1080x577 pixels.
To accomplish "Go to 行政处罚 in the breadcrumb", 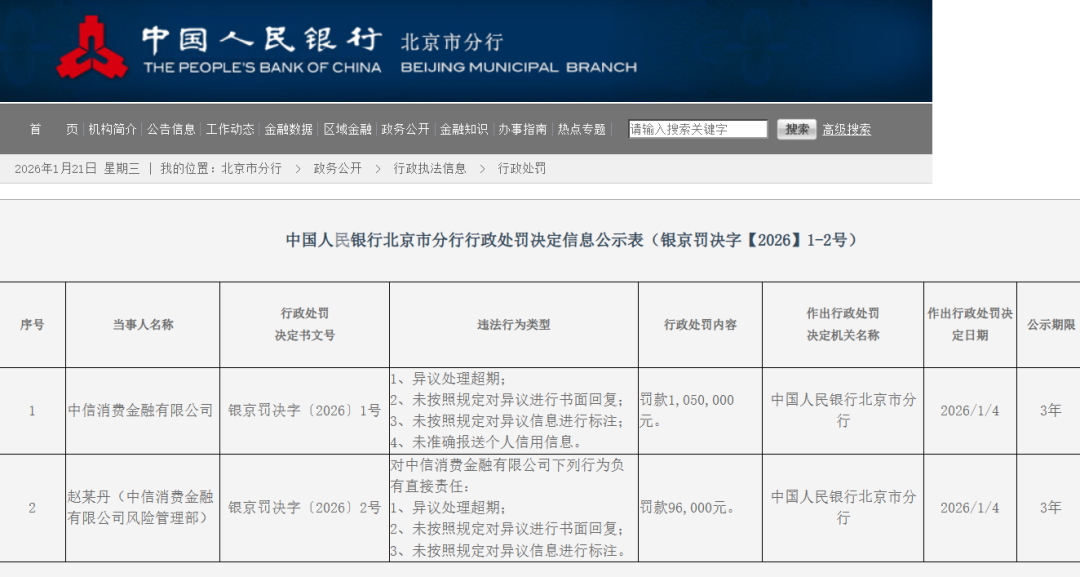I will [521, 169].
